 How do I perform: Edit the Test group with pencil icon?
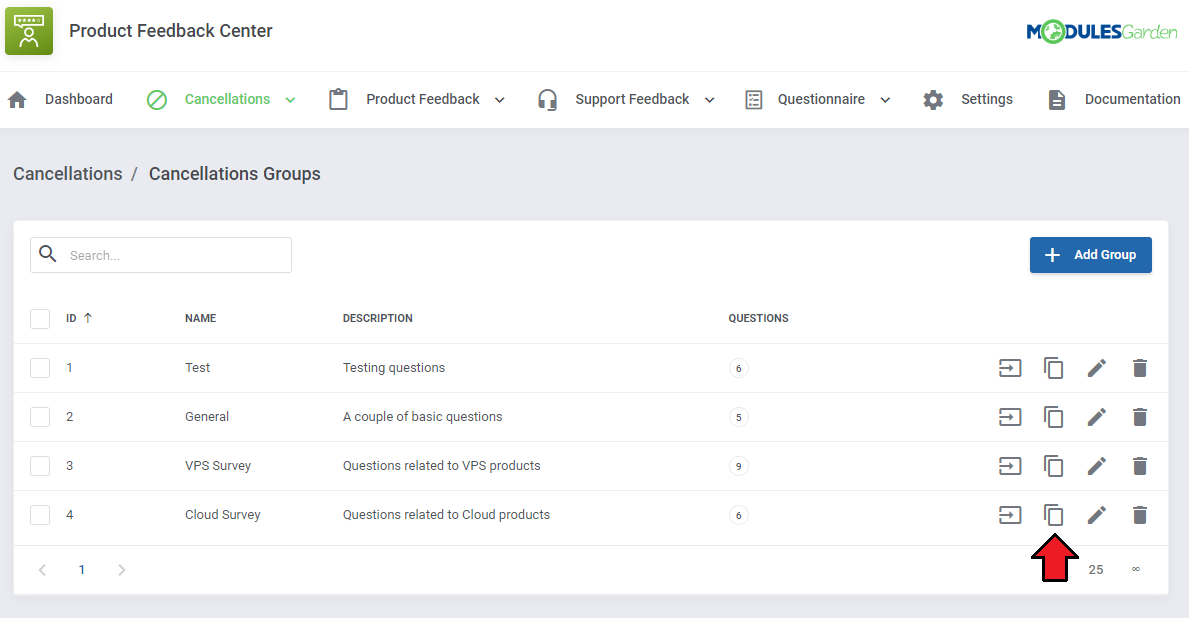[x=1096, y=368]
